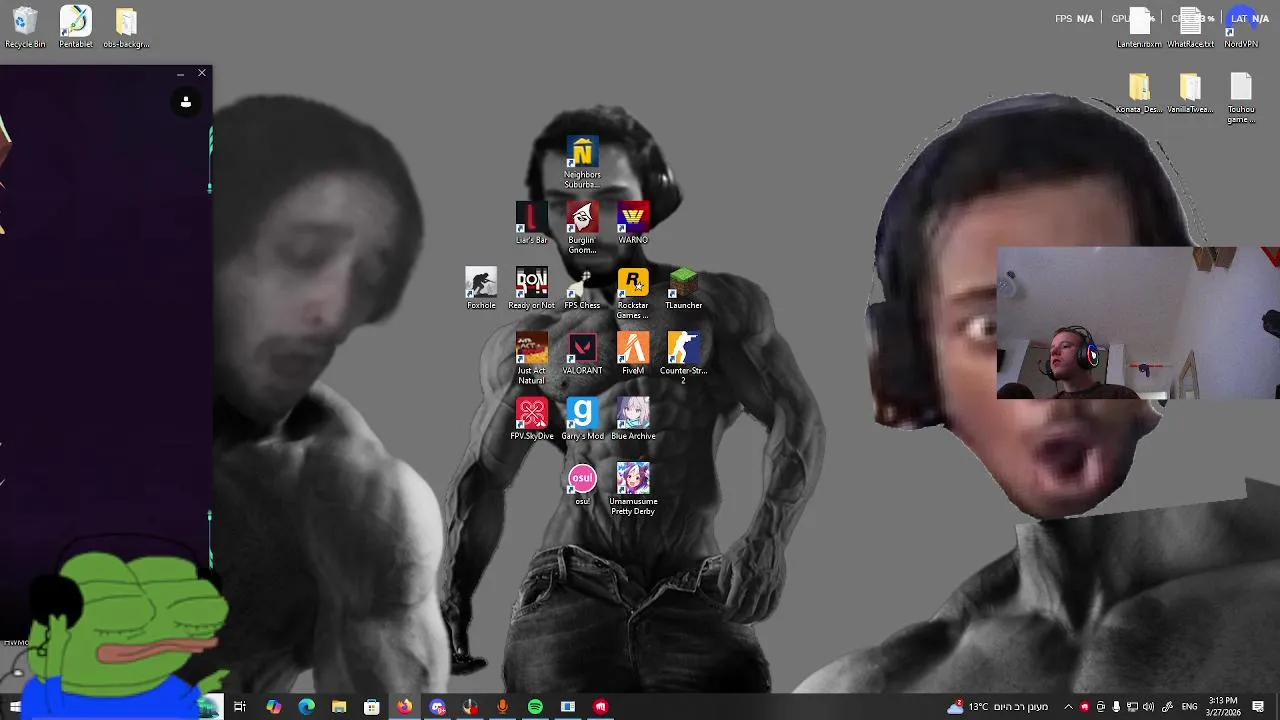Launch Foxhole desktop shortcut
This screenshot has width=1280, height=720.
[x=481, y=288]
